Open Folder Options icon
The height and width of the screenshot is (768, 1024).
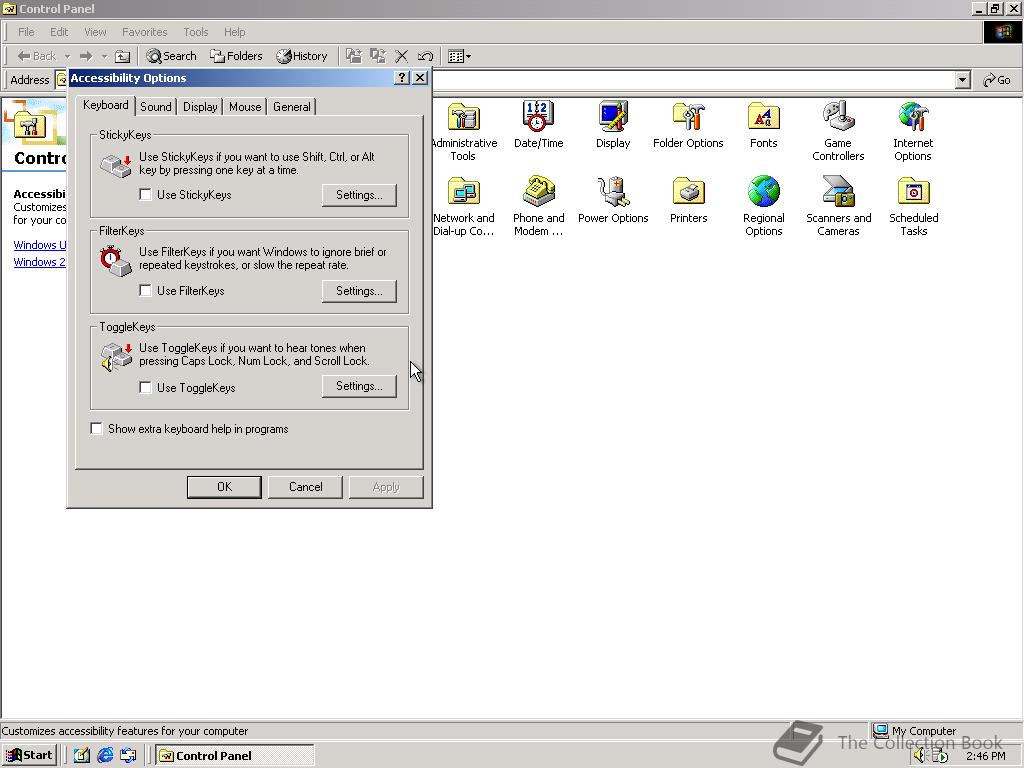(688, 125)
